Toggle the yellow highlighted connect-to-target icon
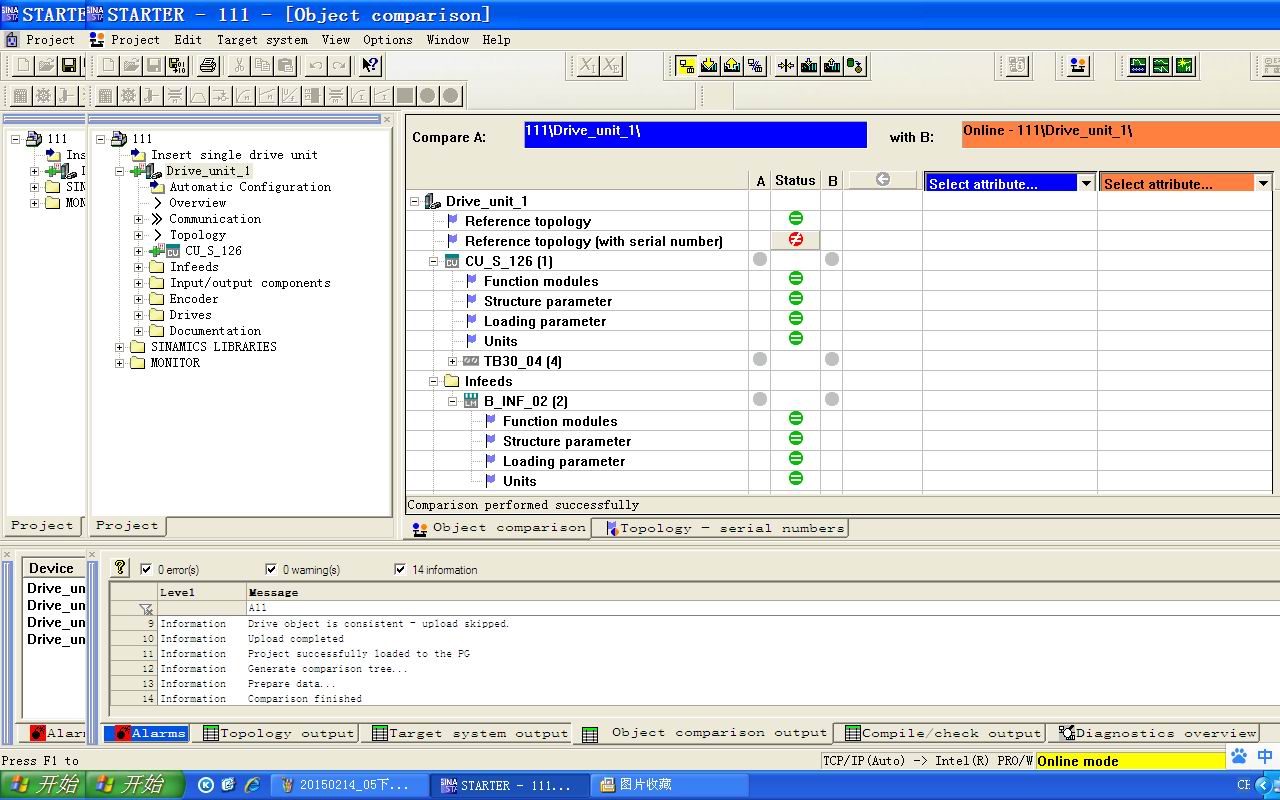 pos(686,66)
